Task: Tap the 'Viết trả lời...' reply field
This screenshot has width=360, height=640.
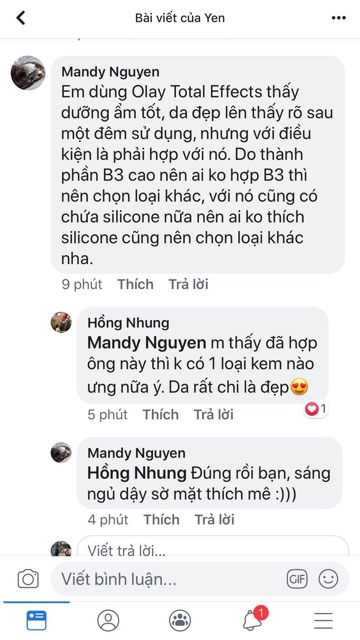Action: pos(213,547)
